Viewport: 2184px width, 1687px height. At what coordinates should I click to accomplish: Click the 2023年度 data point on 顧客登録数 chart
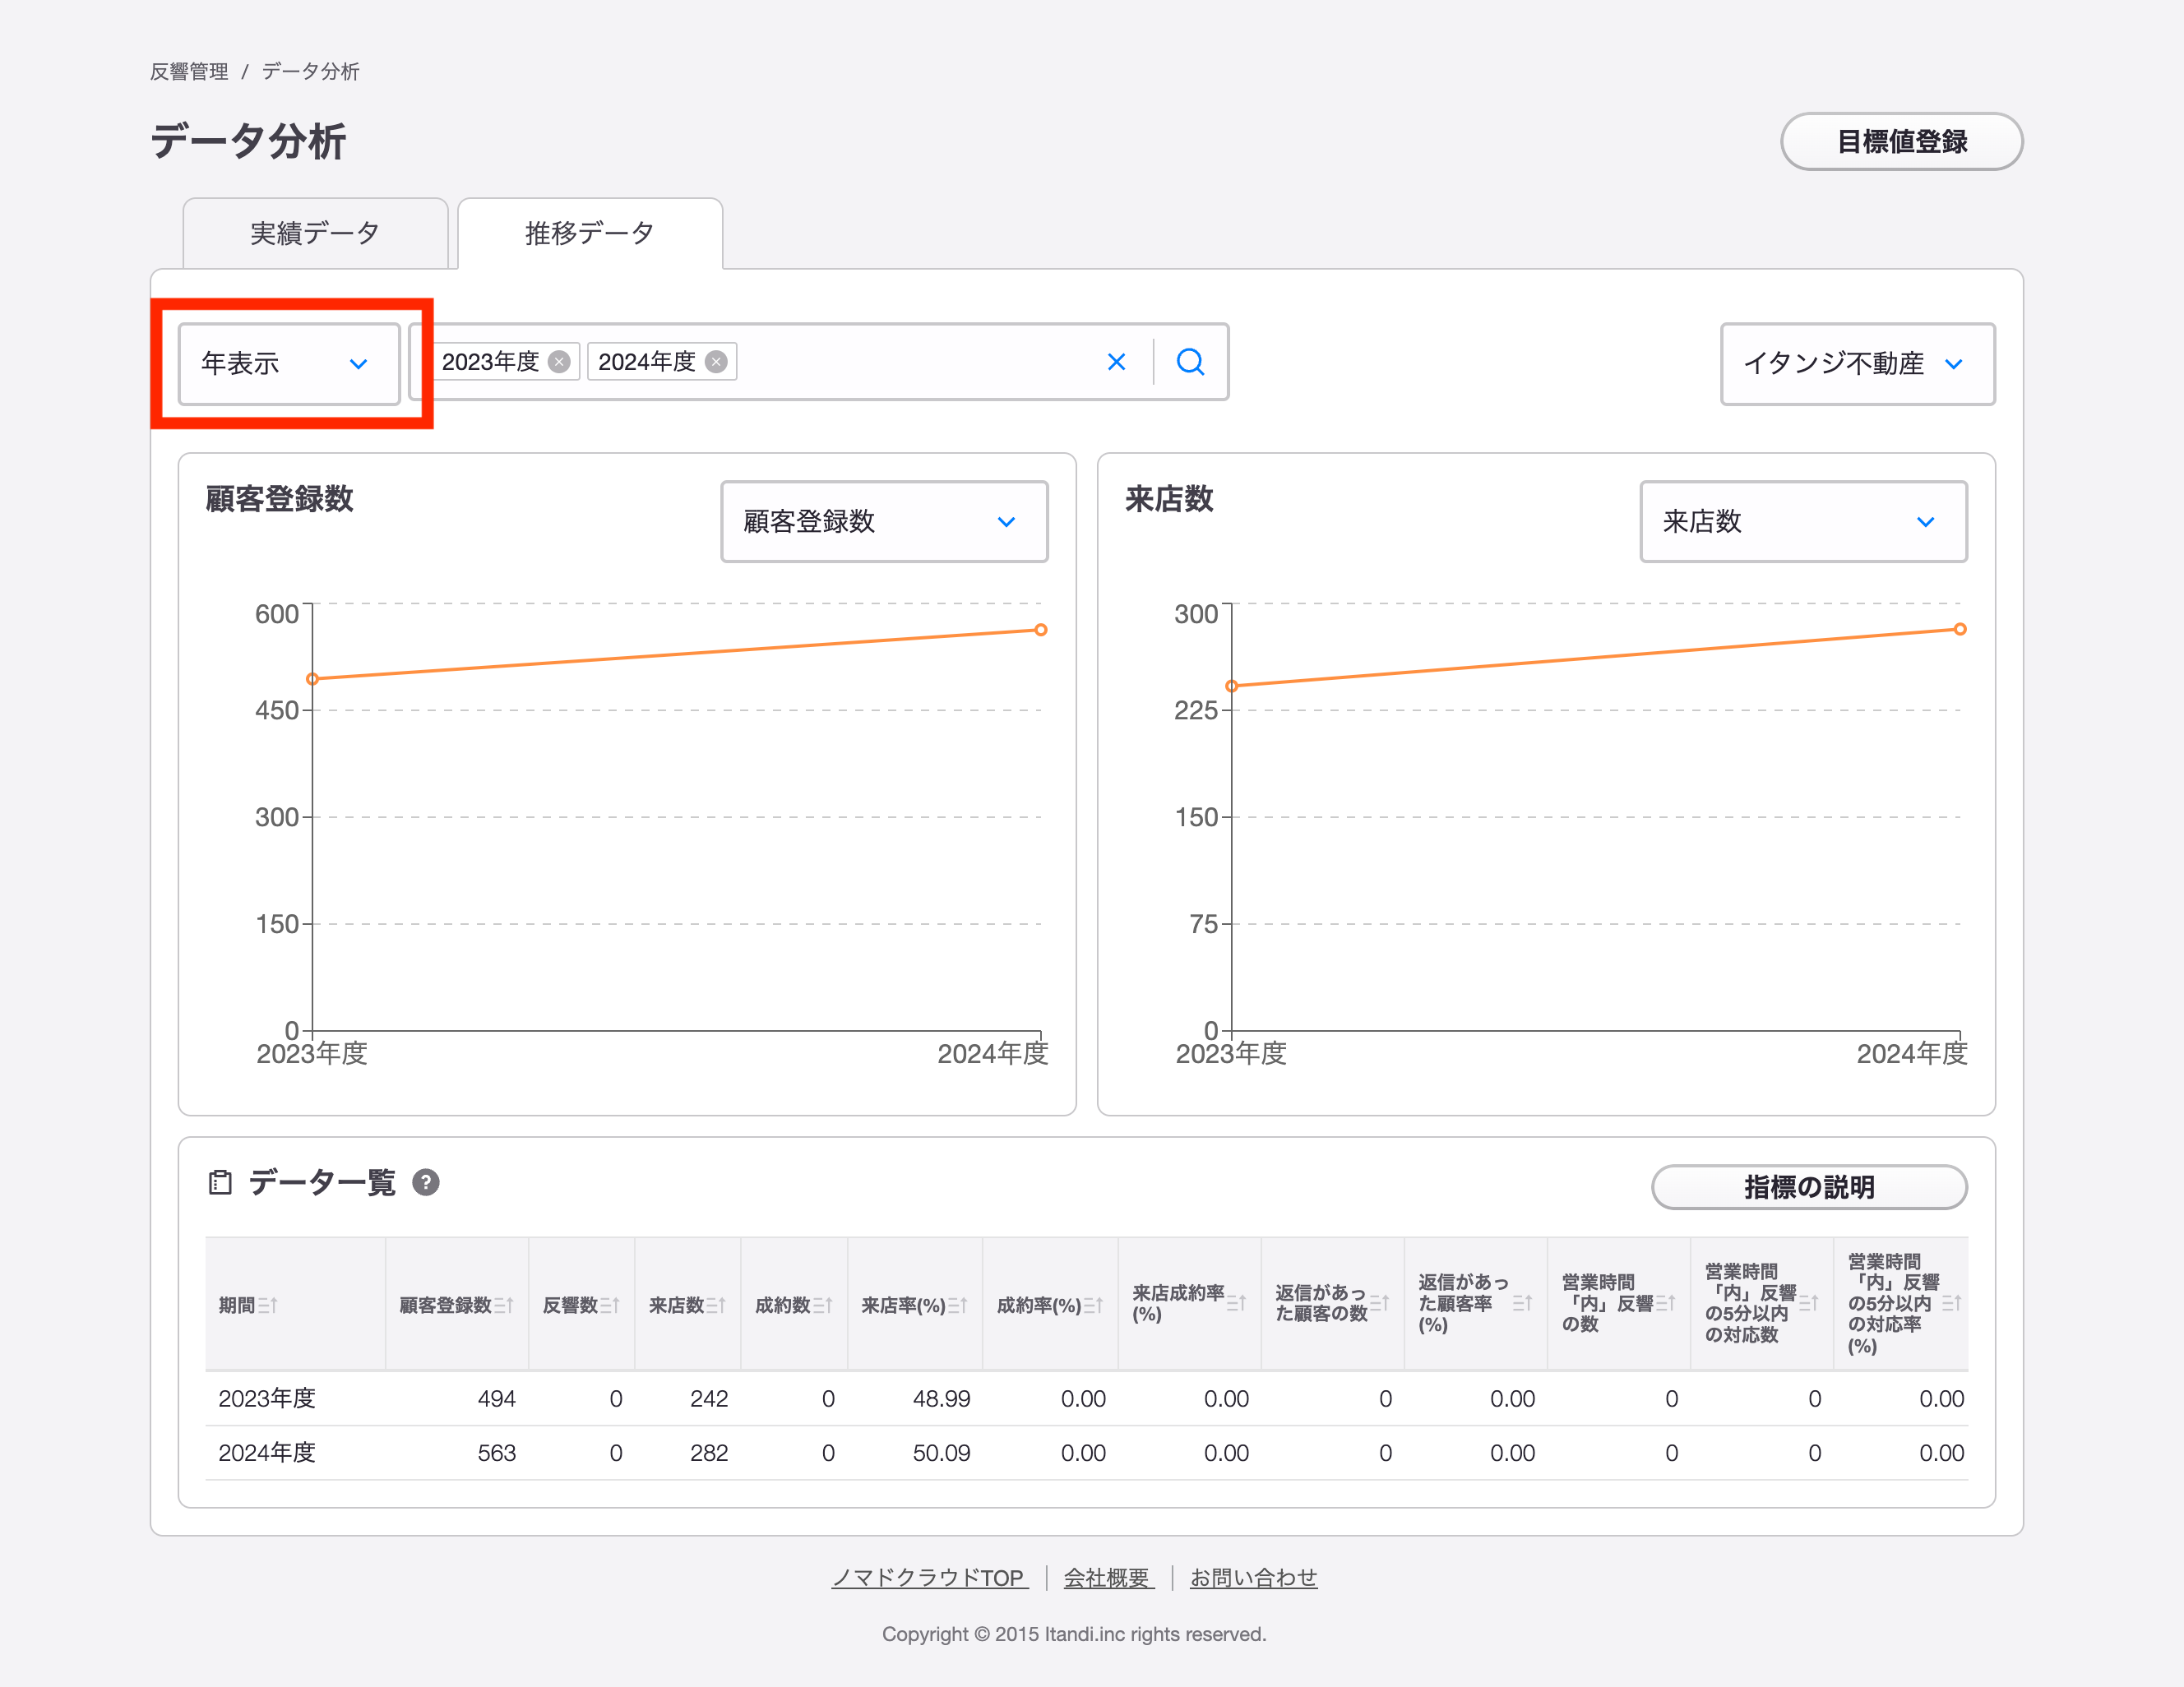click(x=313, y=679)
